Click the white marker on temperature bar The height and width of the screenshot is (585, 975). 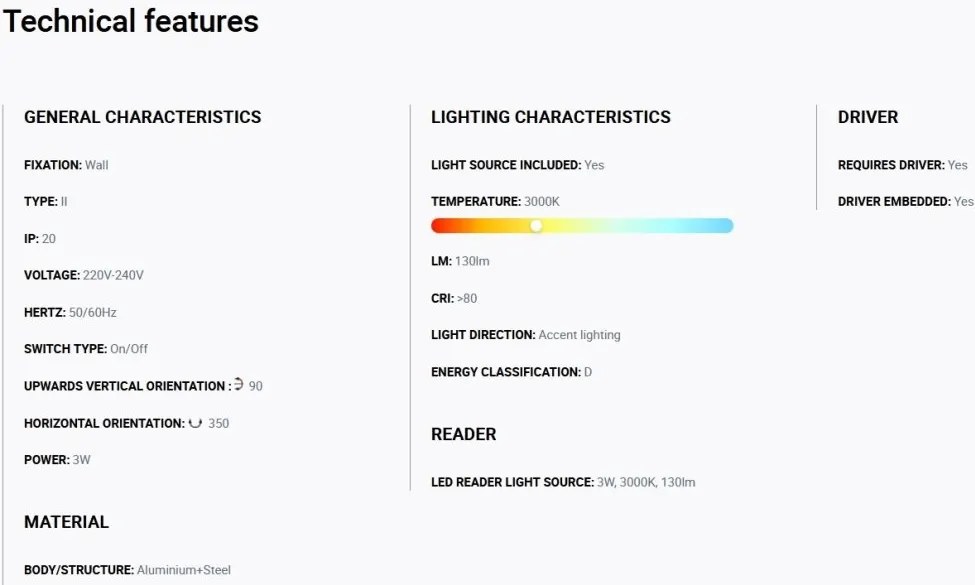click(536, 226)
